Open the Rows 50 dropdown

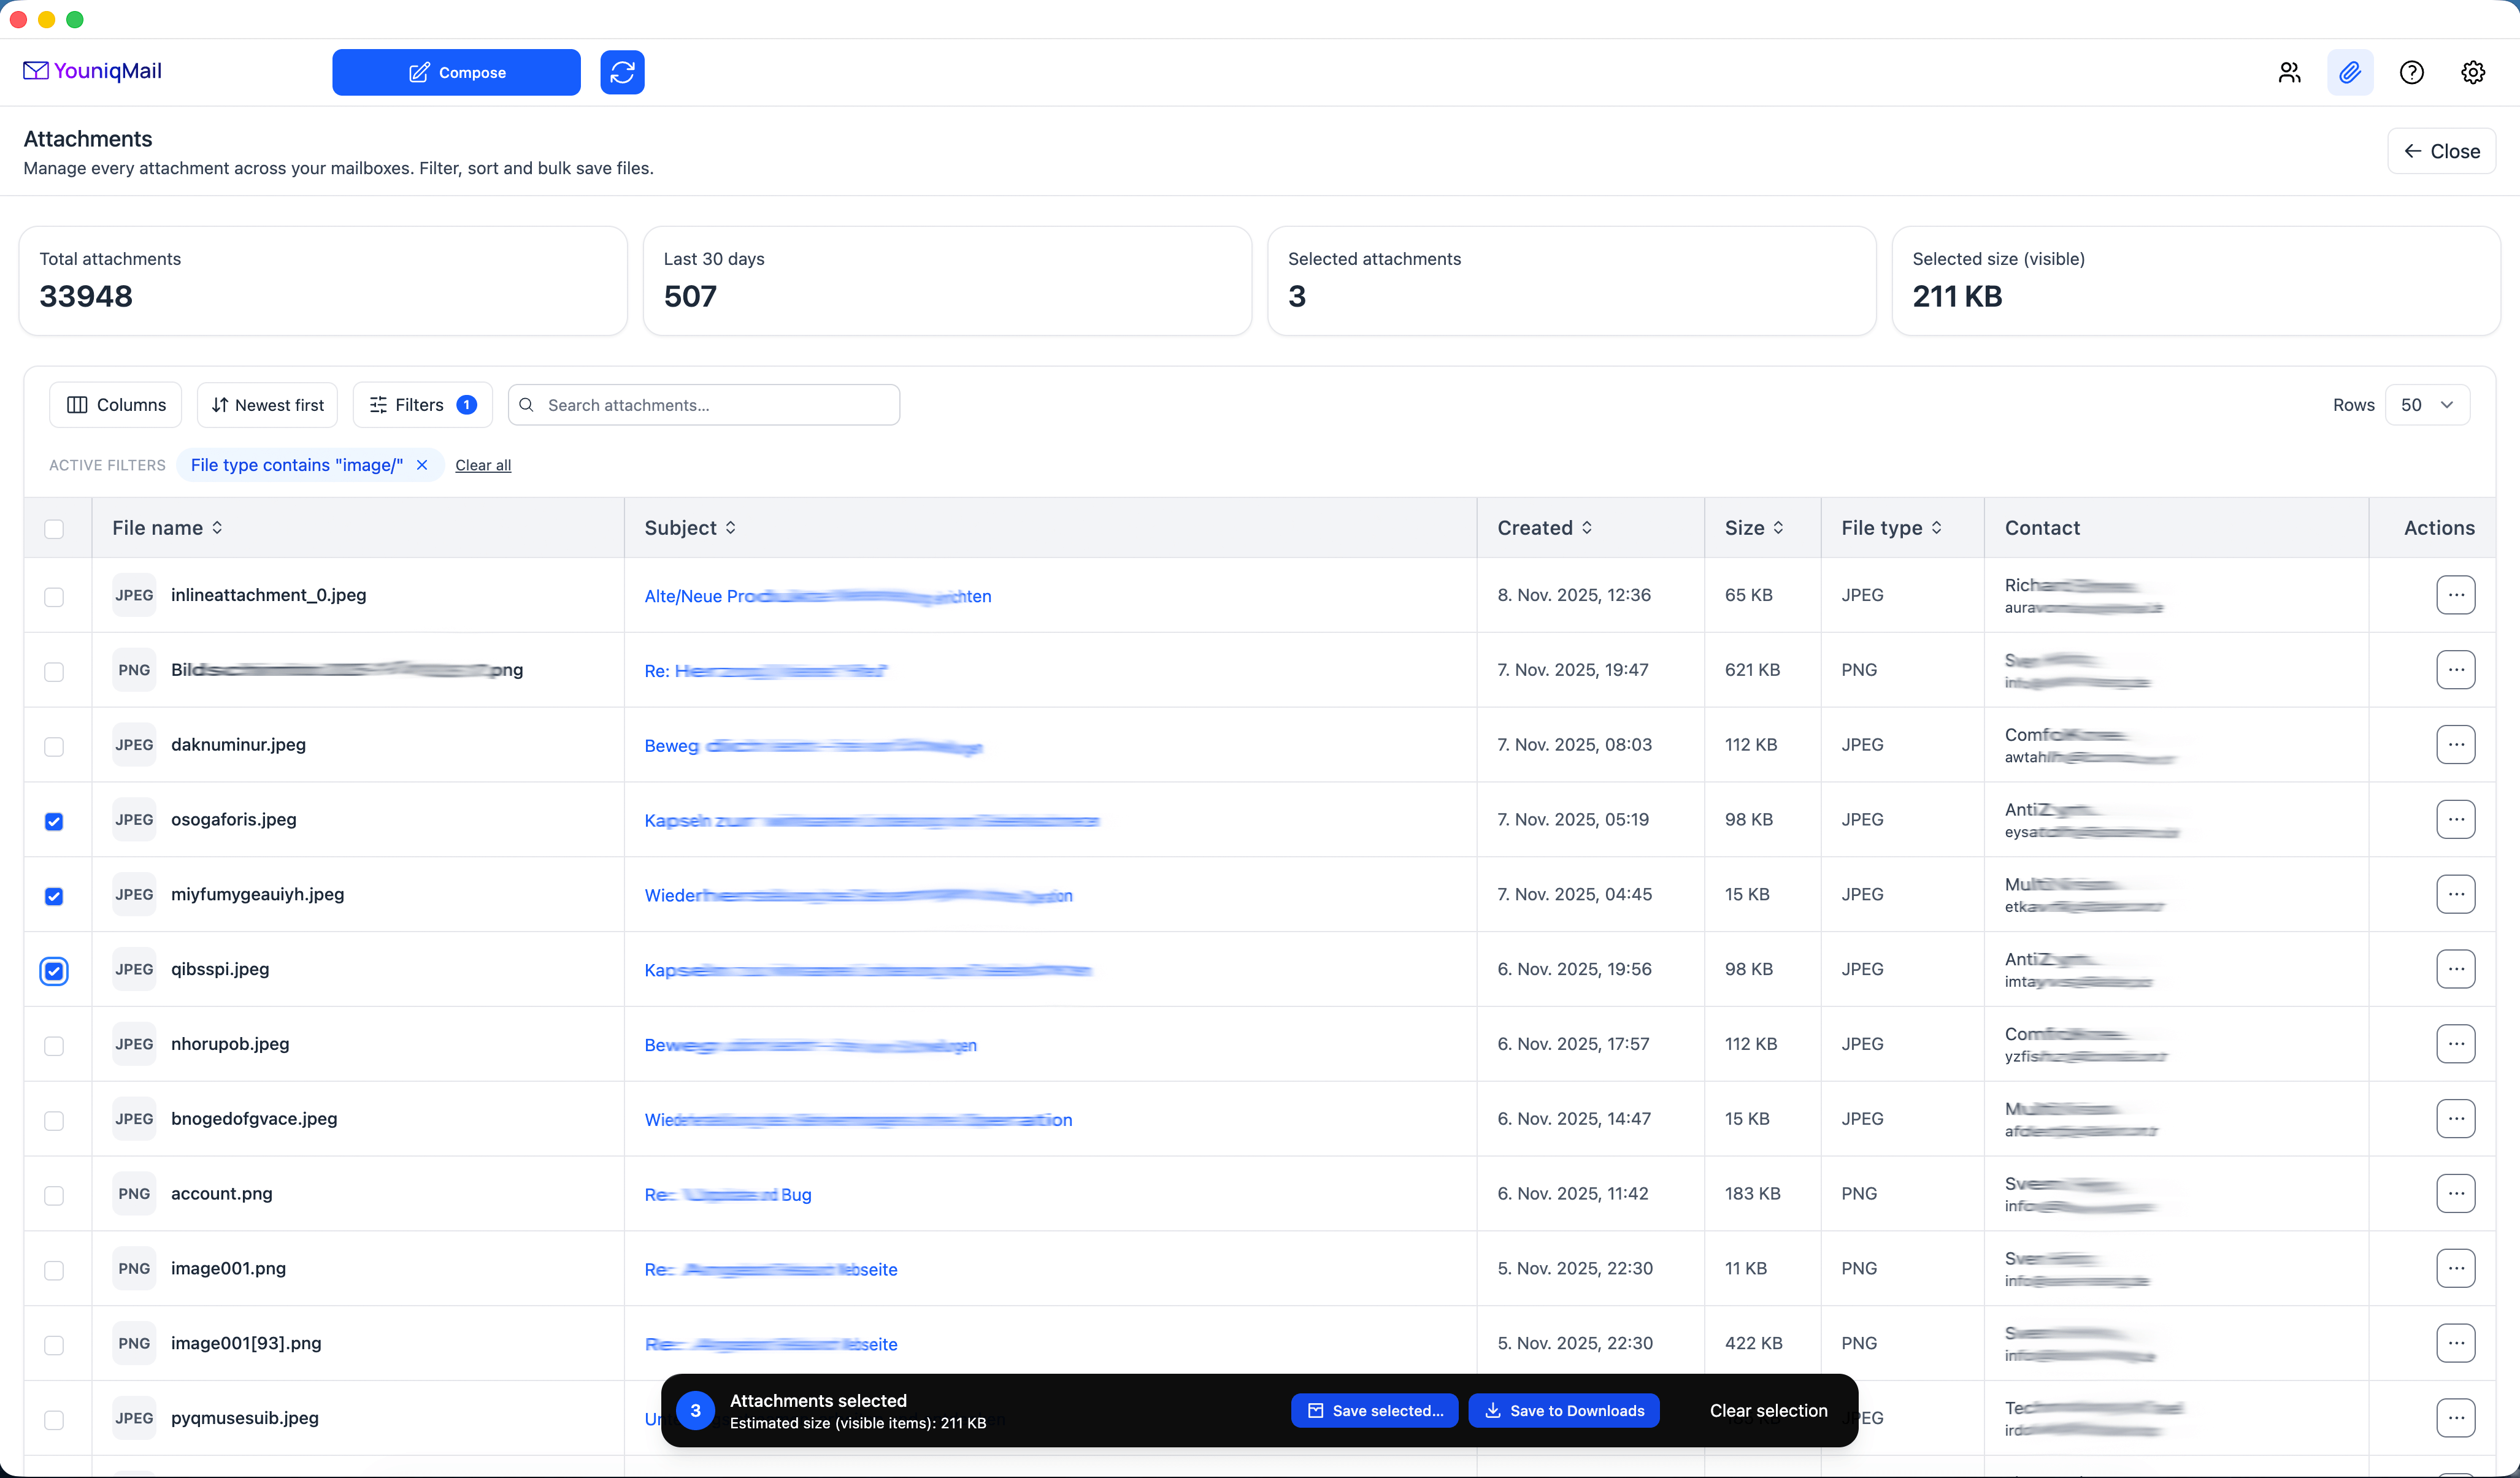tap(2427, 405)
